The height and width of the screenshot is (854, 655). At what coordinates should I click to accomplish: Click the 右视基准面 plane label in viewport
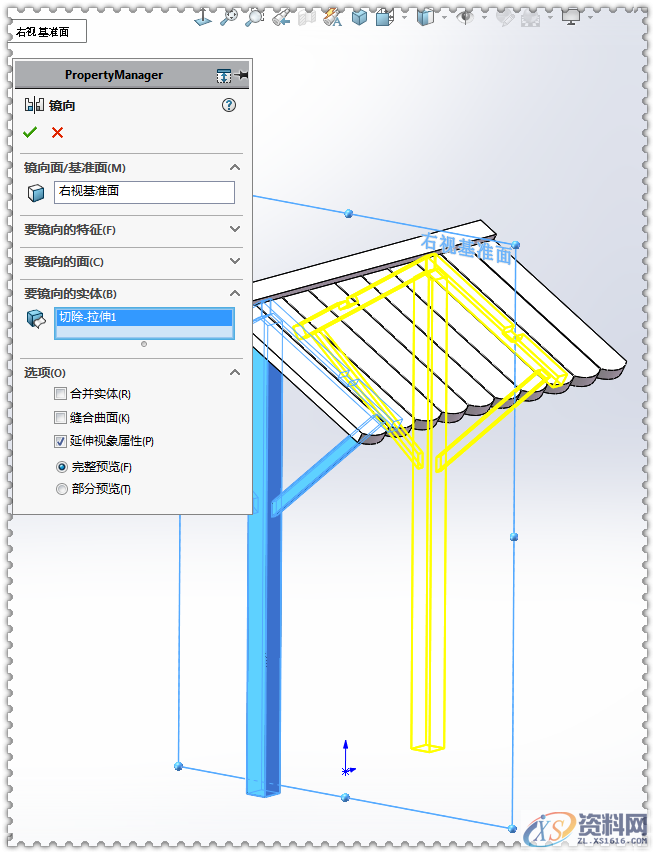pos(467,248)
